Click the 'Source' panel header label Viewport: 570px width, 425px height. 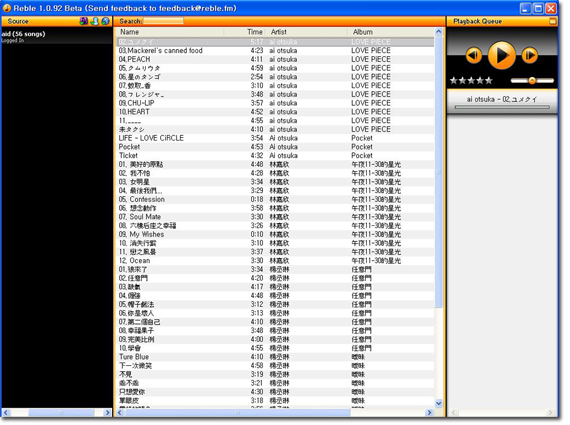[18, 21]
